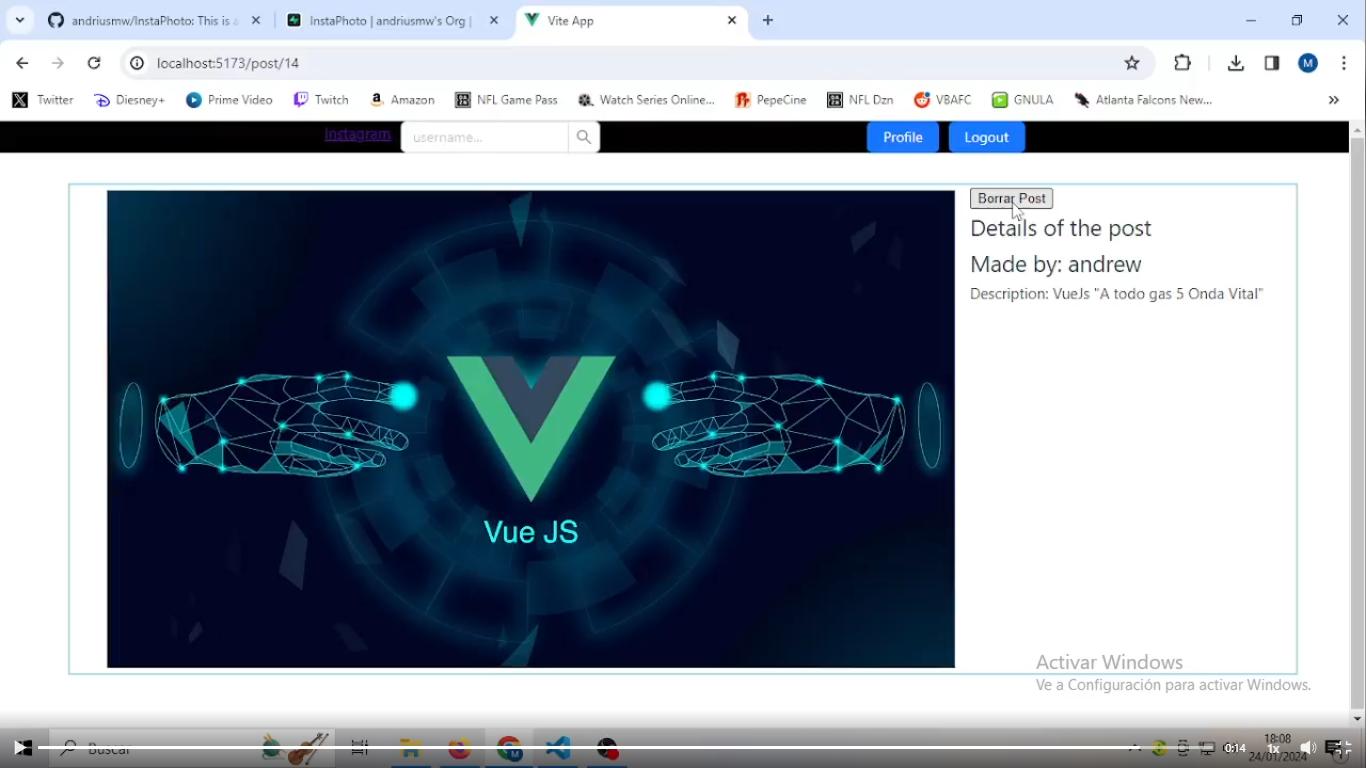Open the Profile page button
The image size is (1368, 768).
pyautogui.click(x=903, y=137)
